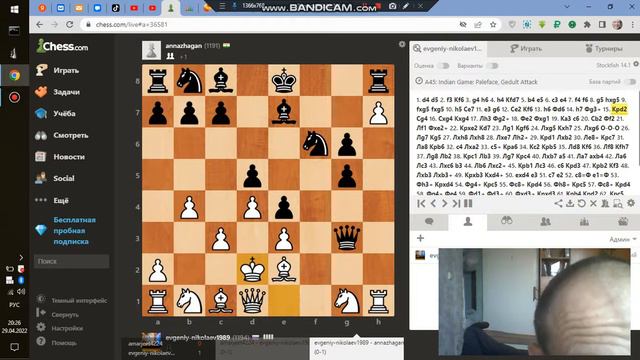The height and width of the screenshot is (360, 640).
Task: Switch to the clubs group tab
Action: tap(623, 221)
